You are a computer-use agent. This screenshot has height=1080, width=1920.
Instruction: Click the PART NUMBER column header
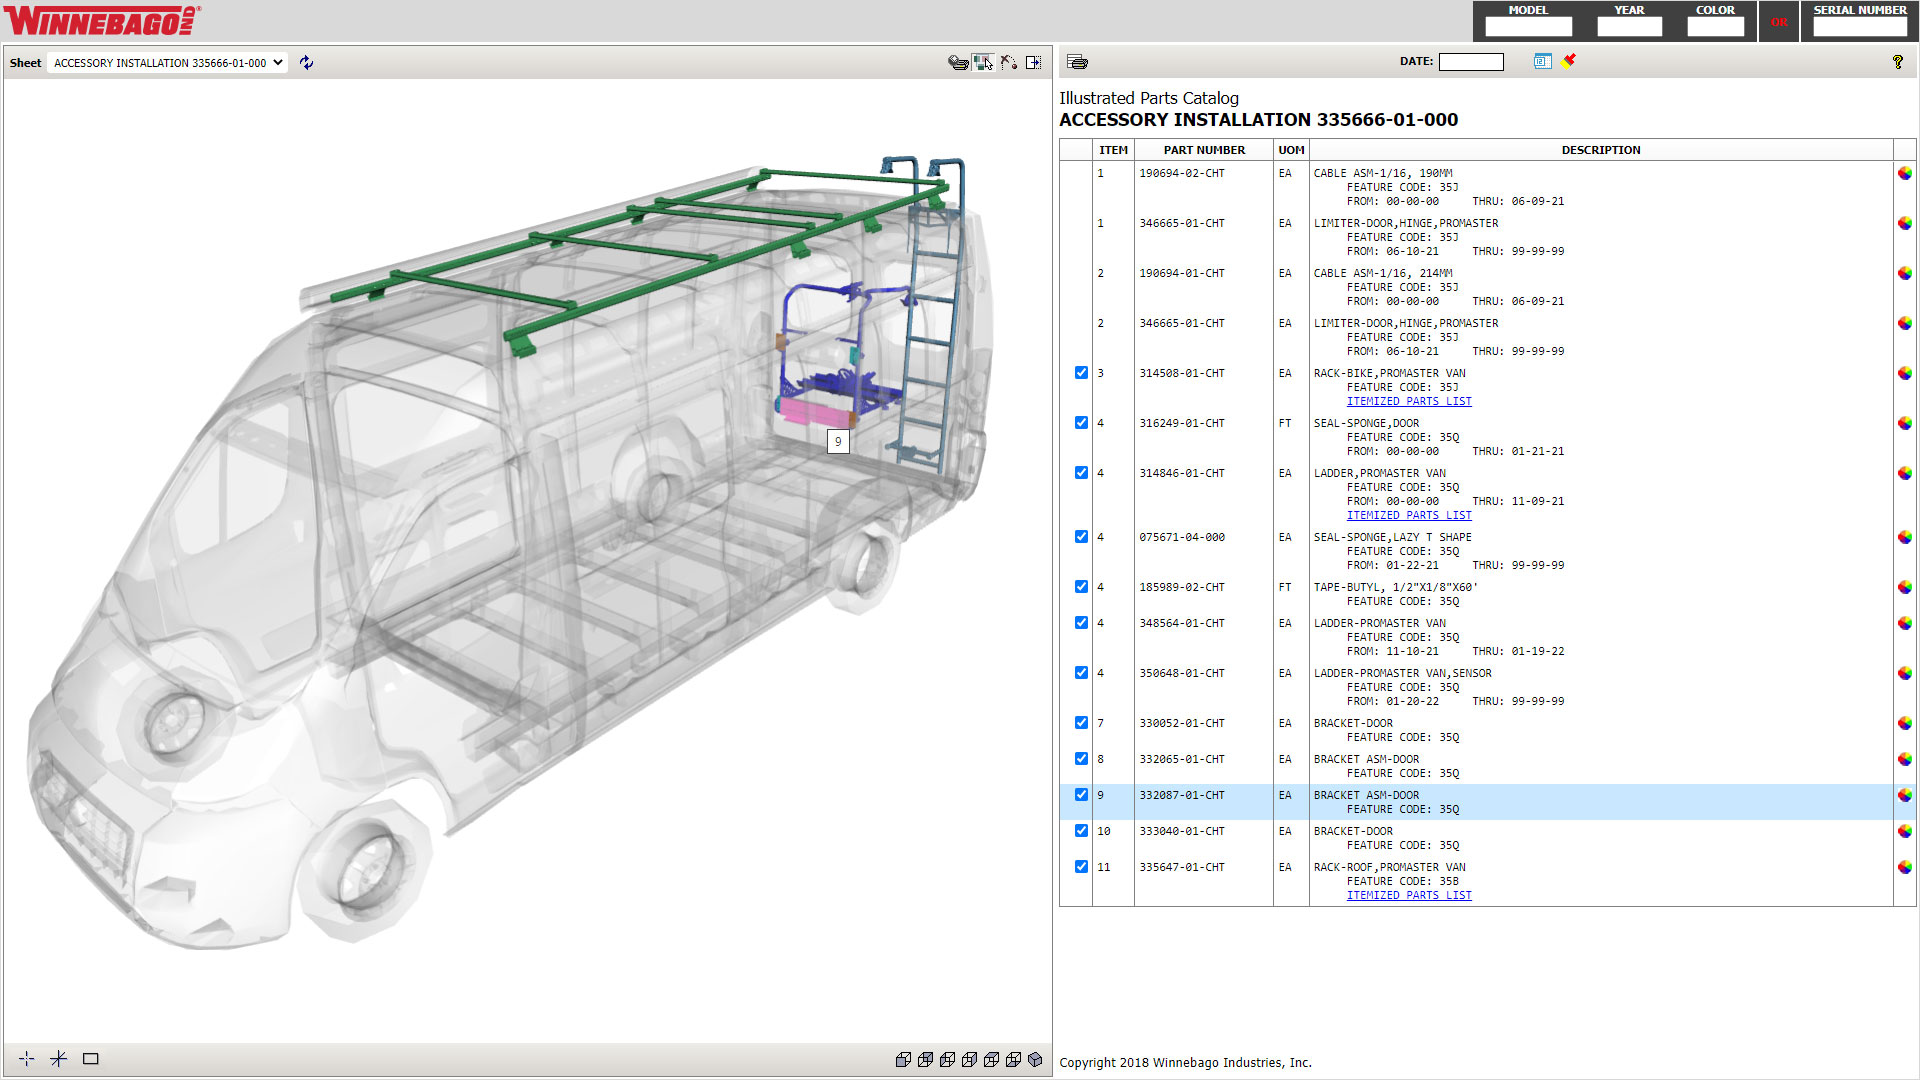(x=1204, y=150)
